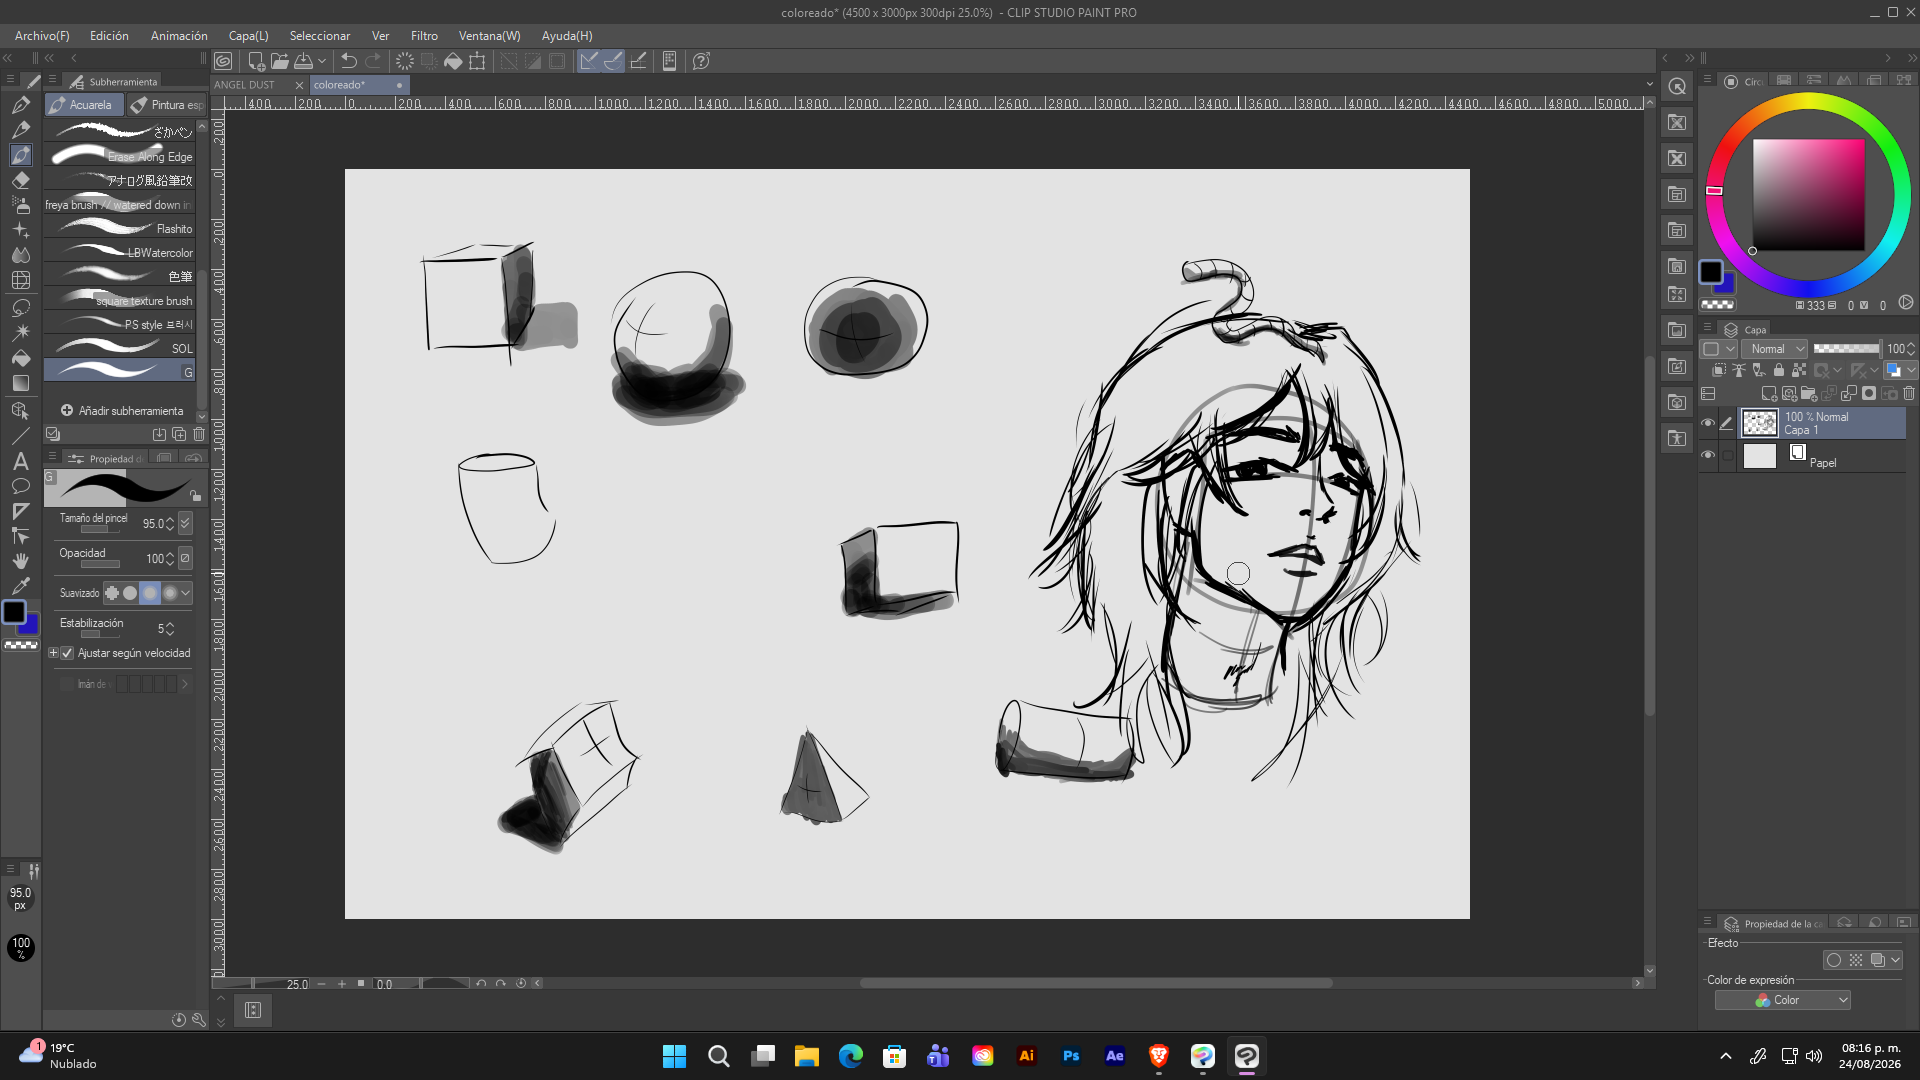
Task: Open the Brave browser from the taskbar
Action: click(x=1159, y=1056)
